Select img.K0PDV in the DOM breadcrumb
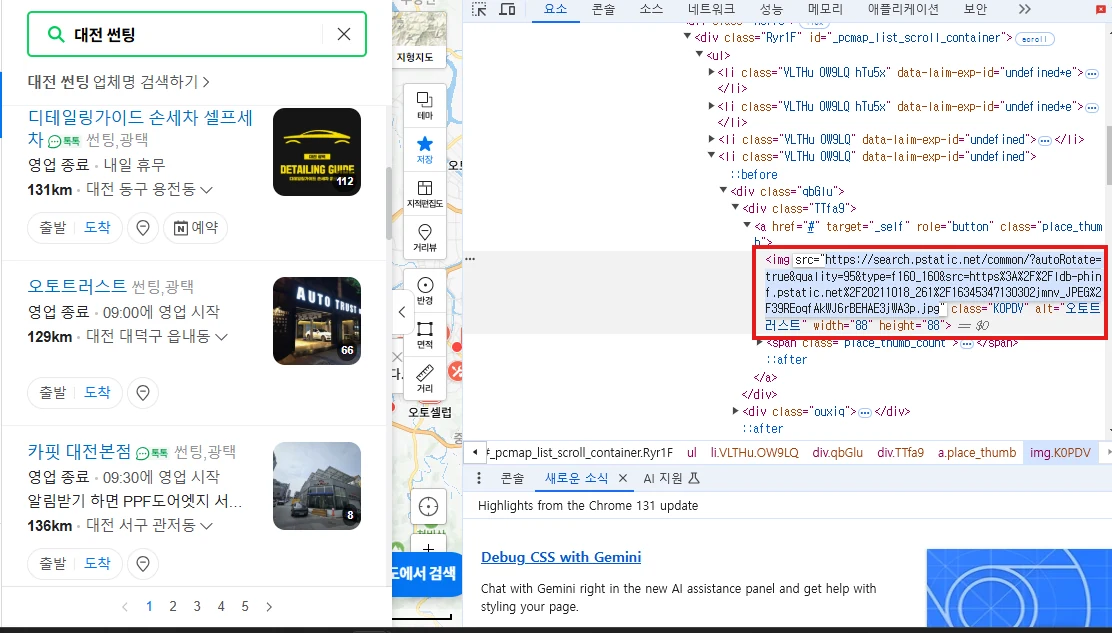The image size is (1112, 633). coord(1060,452)
